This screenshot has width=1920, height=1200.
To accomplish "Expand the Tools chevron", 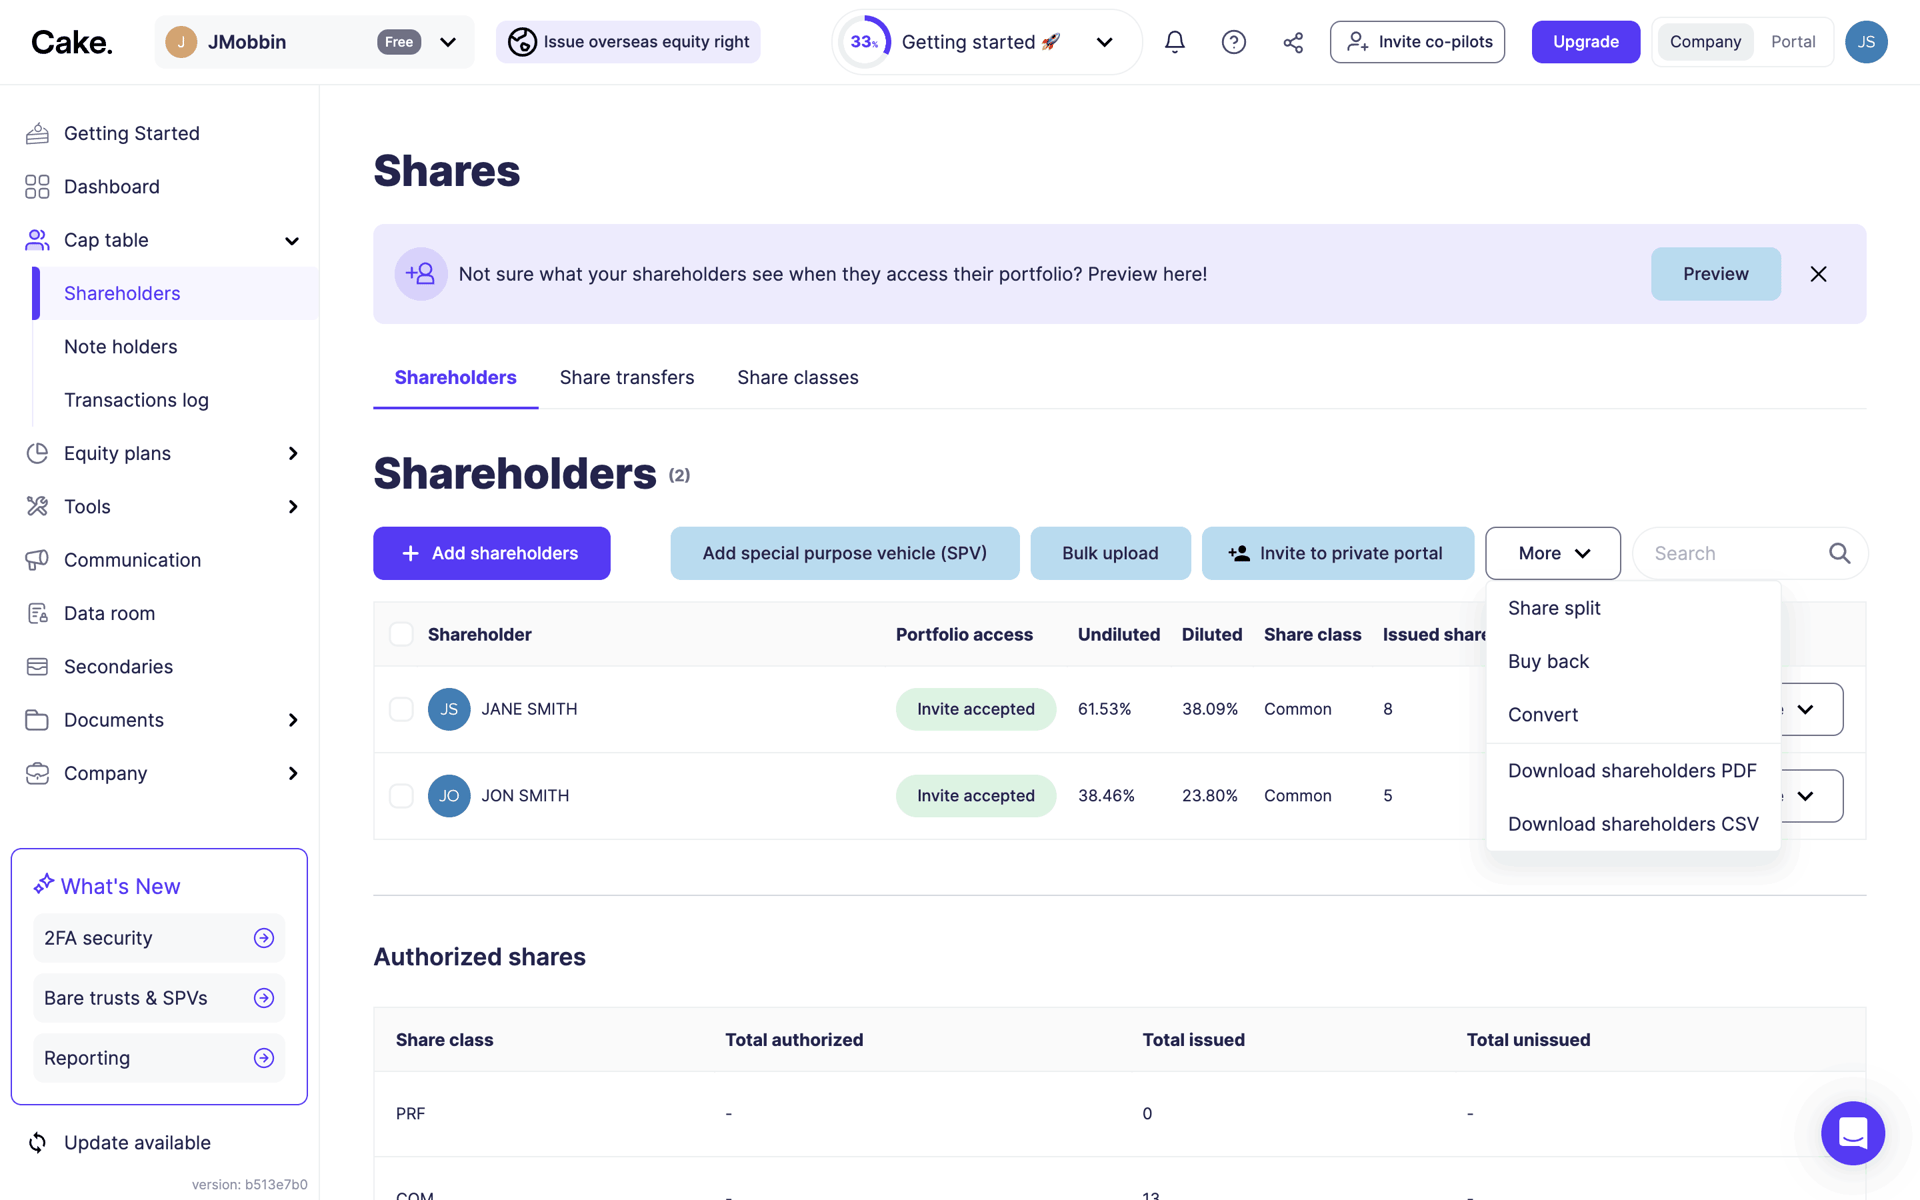I will coord(292,507).
